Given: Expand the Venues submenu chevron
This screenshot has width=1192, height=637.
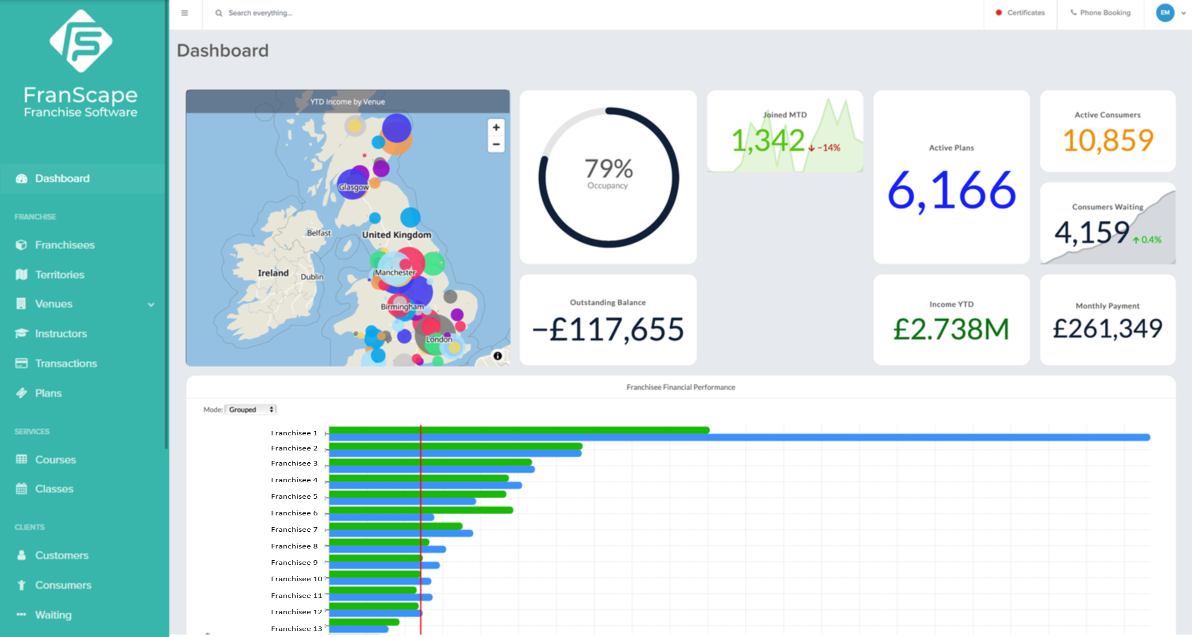Looking at the screenshot, I should tap(152, 304).
